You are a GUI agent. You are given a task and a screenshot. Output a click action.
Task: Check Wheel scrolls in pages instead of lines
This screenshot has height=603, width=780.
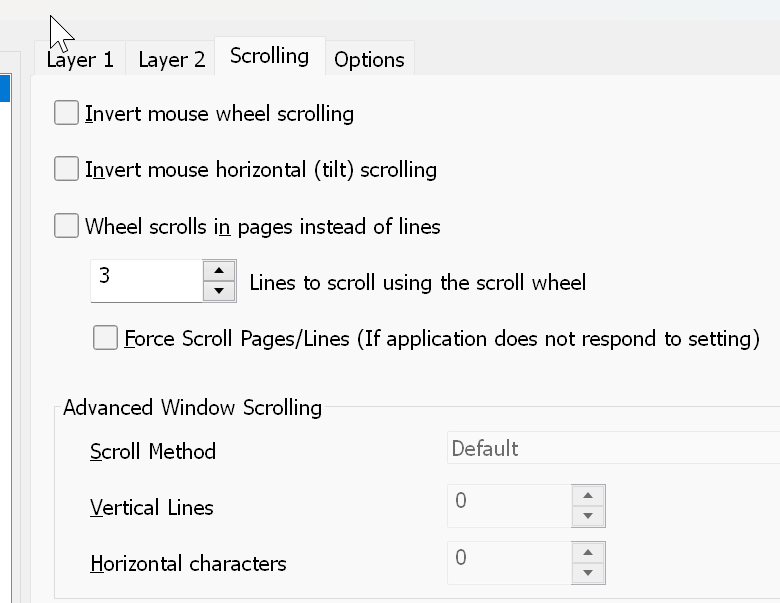pos(66,225)
